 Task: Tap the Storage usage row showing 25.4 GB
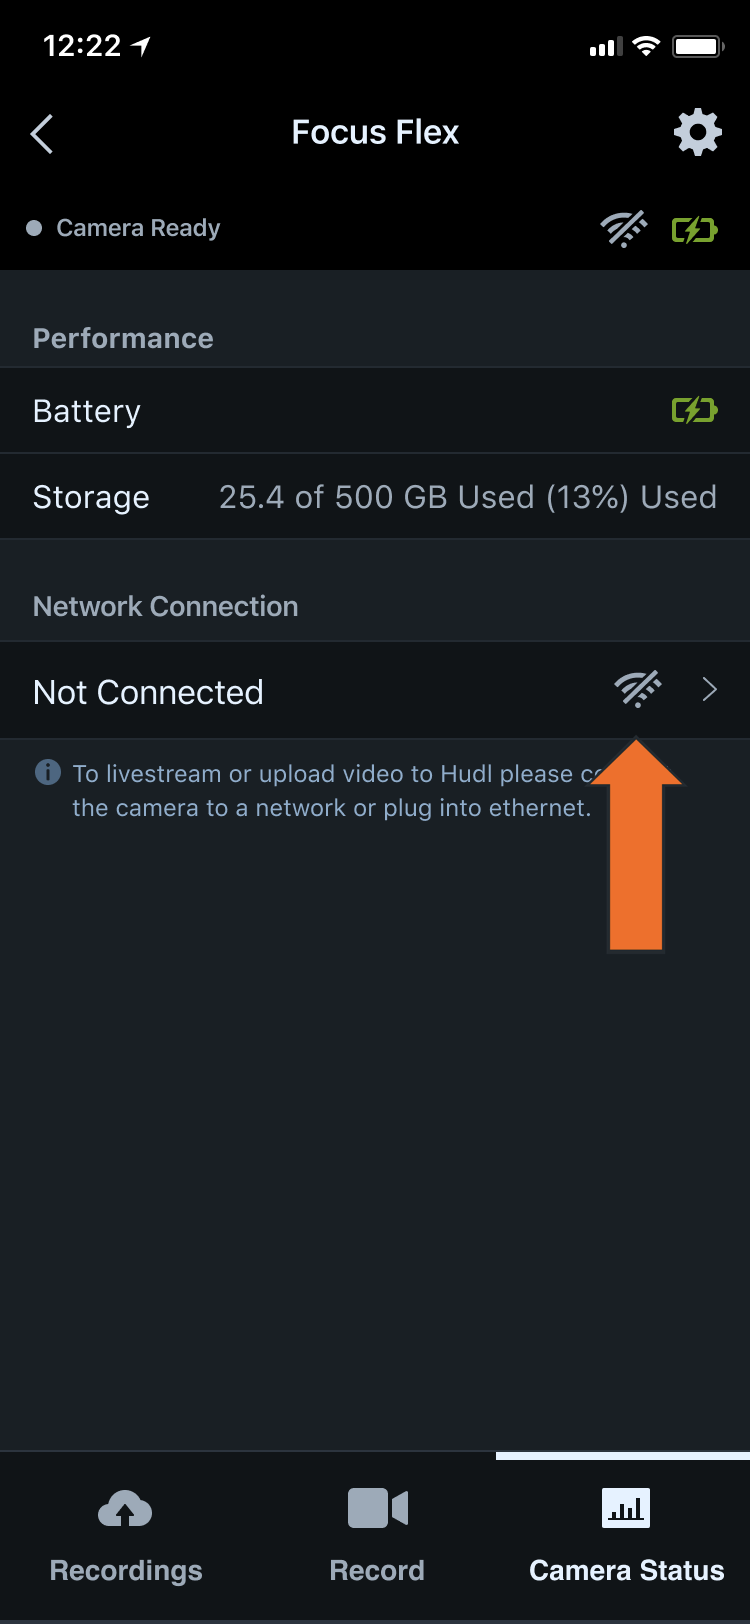[375, 497]
